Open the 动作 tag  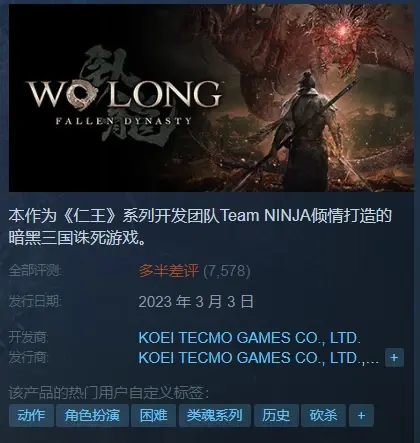coord(31,415)
